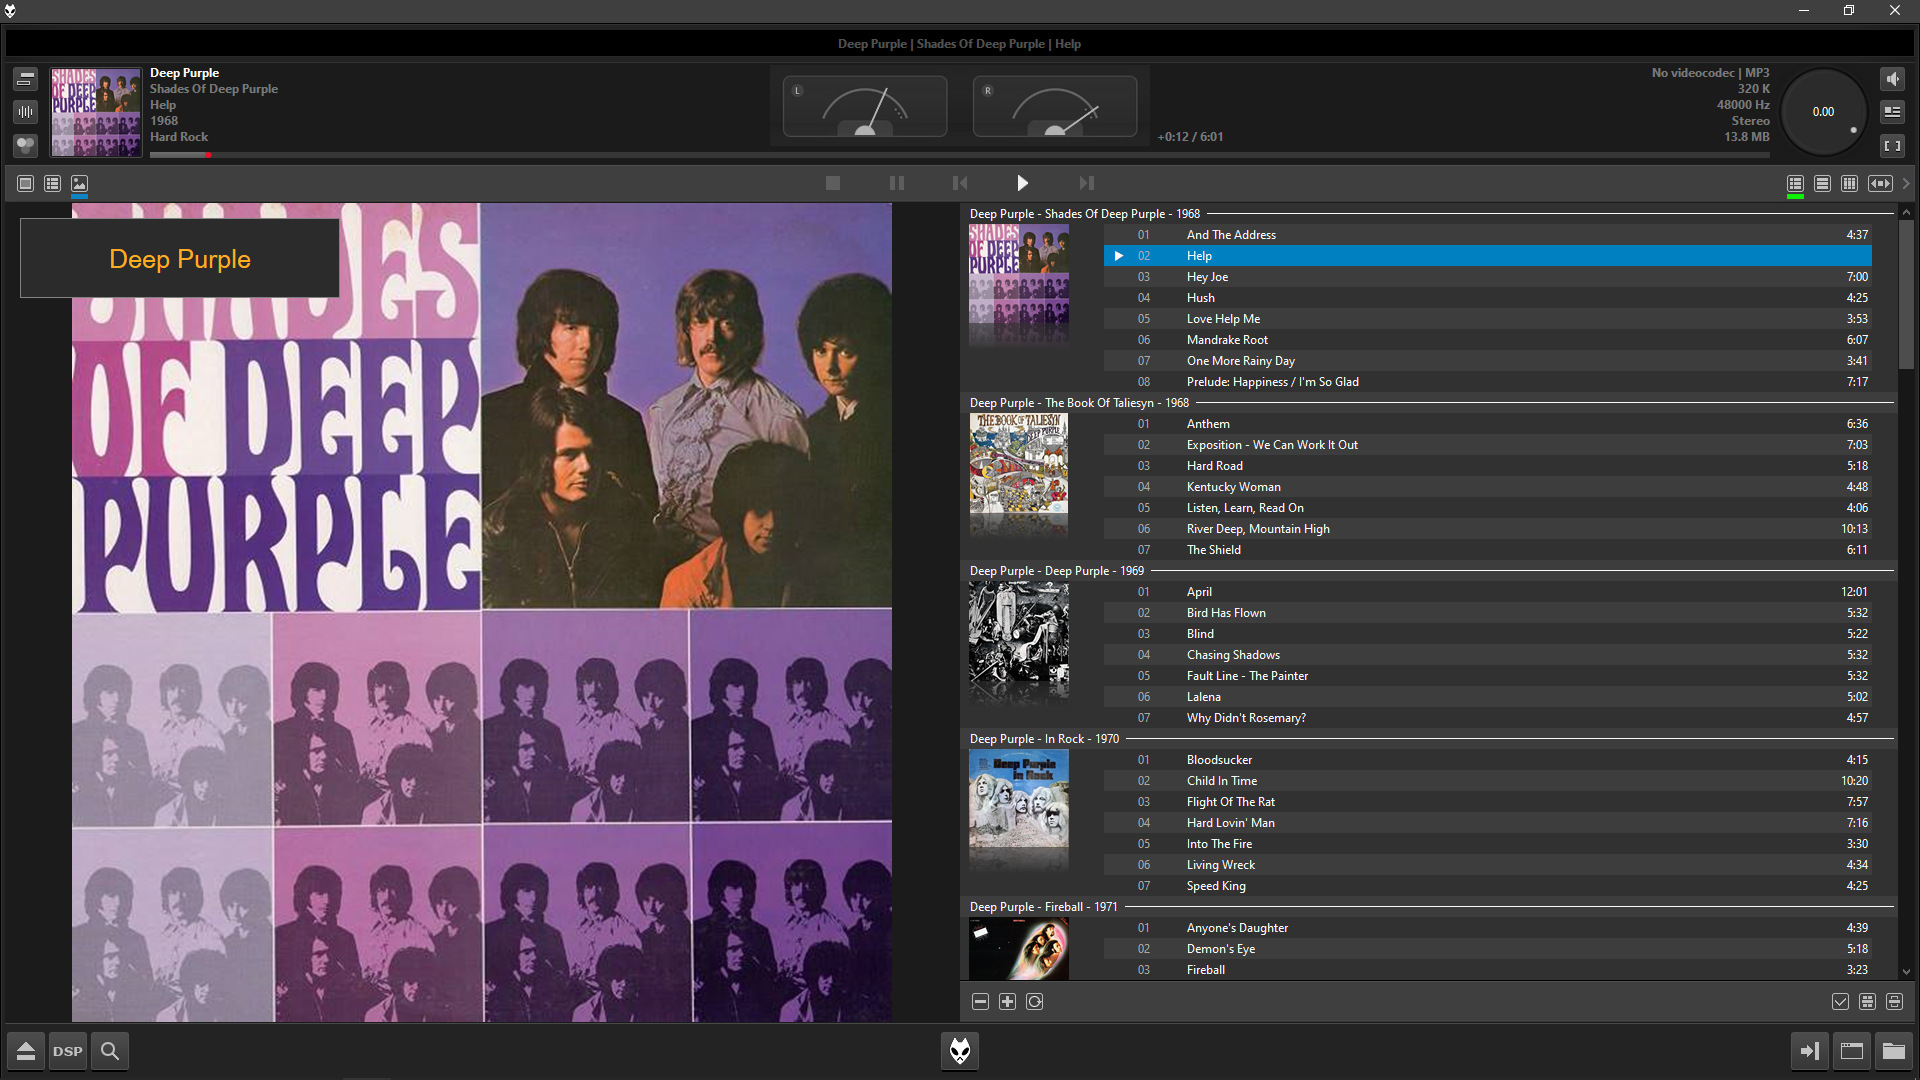
Task: Open the folder icon at bottom right
Action: (1893, 1051)
